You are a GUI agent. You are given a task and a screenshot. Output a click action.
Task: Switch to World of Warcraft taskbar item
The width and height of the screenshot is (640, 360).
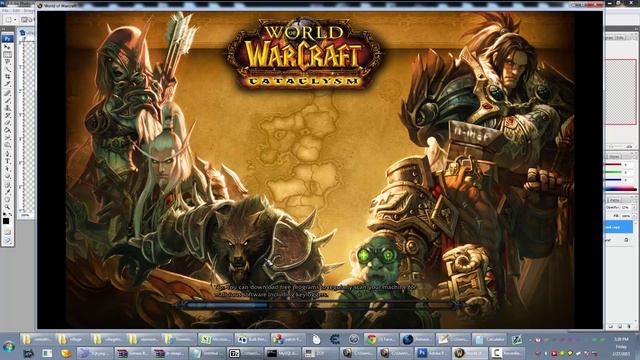click(470, 353)
